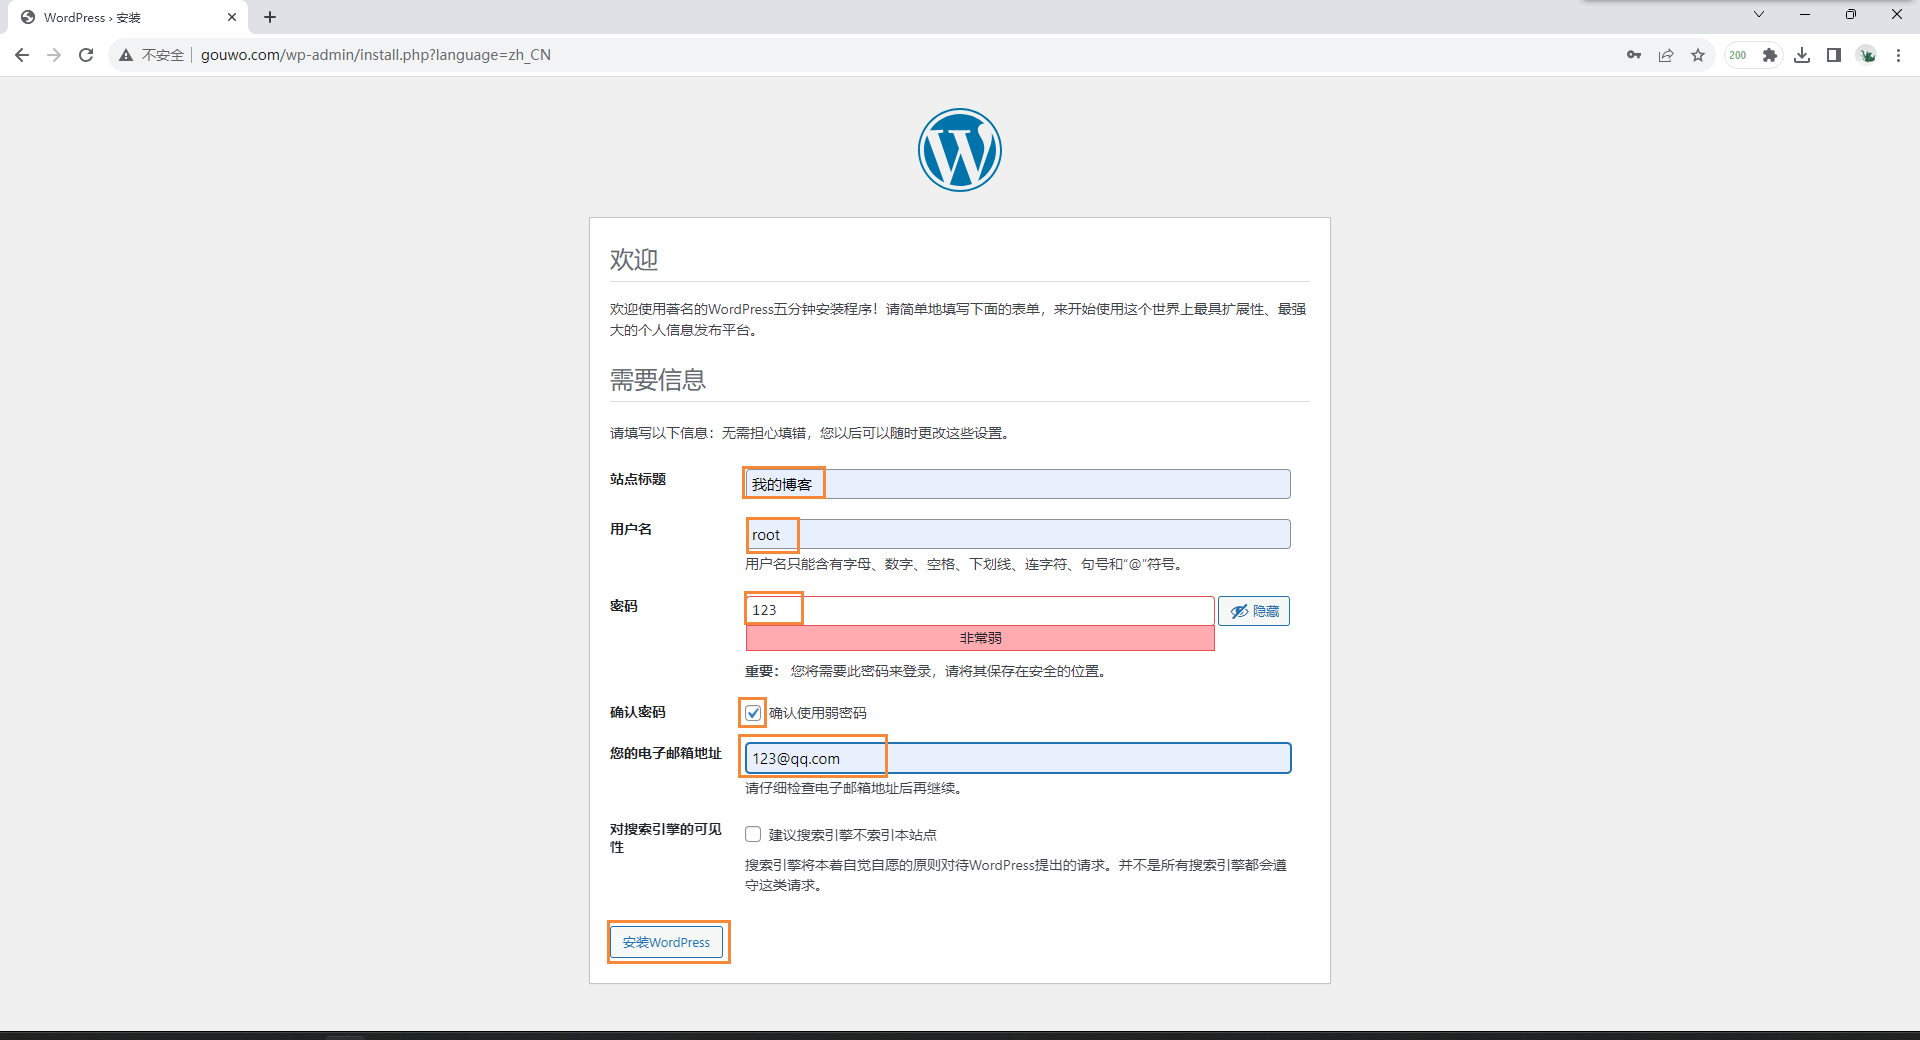Uncheck 确认使用弱密码 checkbox
The image size is (1920, 1040).
pyautogui.click(x=753, y=713)
